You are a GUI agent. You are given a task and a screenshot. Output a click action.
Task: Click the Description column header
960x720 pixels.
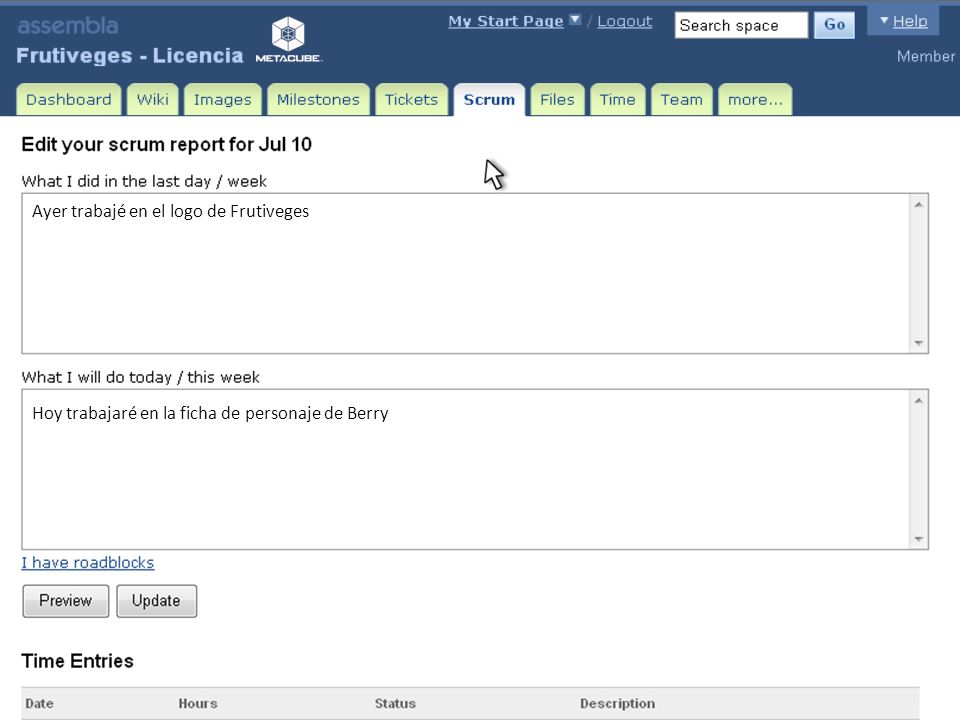point(617,703)
